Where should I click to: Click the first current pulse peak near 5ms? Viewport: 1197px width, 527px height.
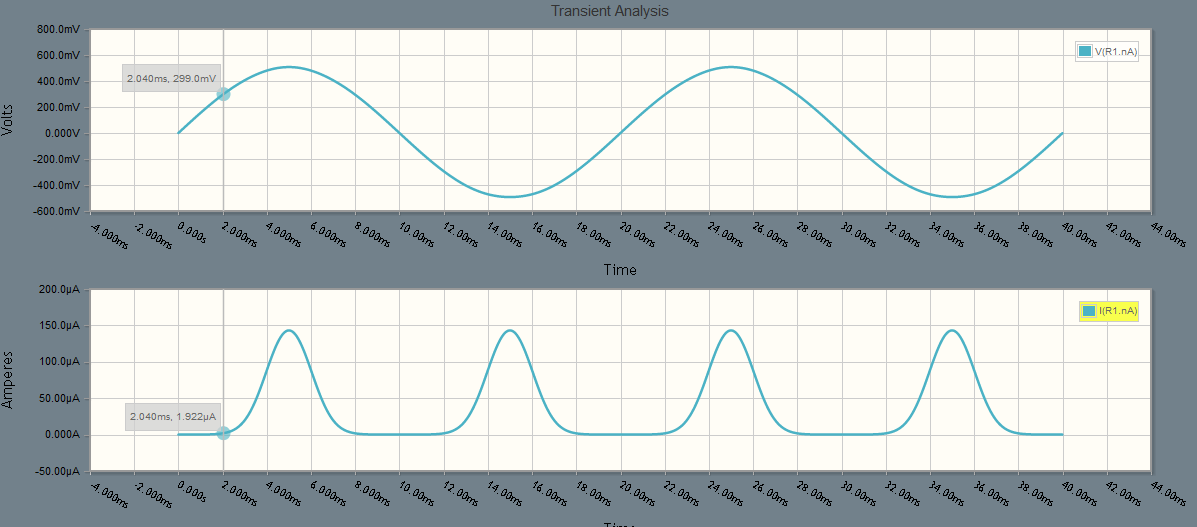coord(289,330)
